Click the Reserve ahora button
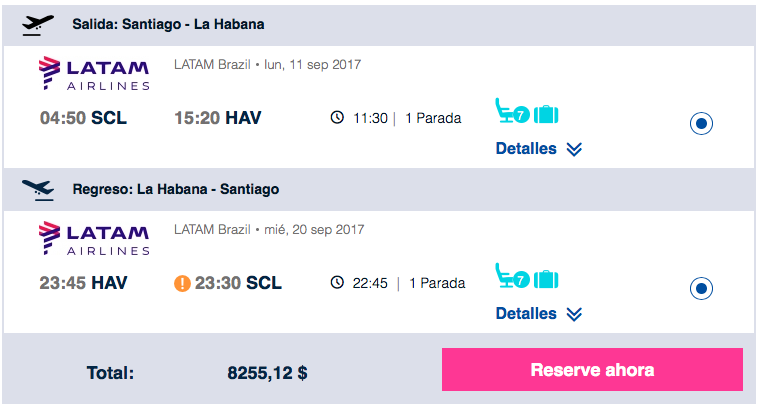Viewport: 761px width, 411px height. [x=592, y=370]
